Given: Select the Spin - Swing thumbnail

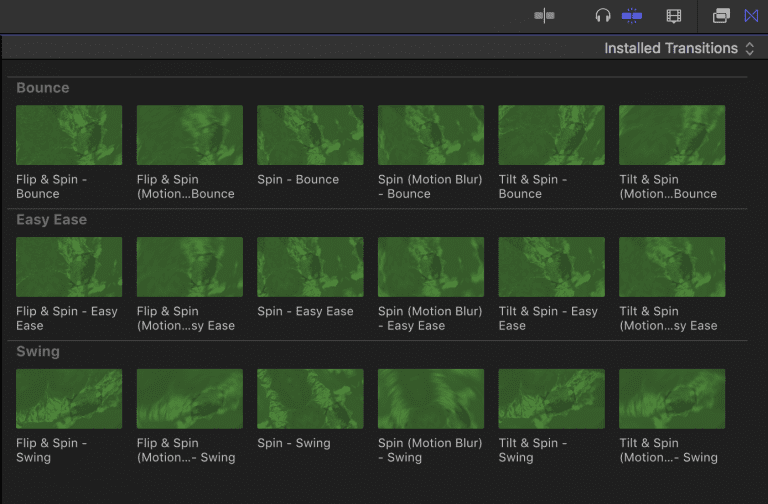Looking at the screenshot, I should point(310,399).
